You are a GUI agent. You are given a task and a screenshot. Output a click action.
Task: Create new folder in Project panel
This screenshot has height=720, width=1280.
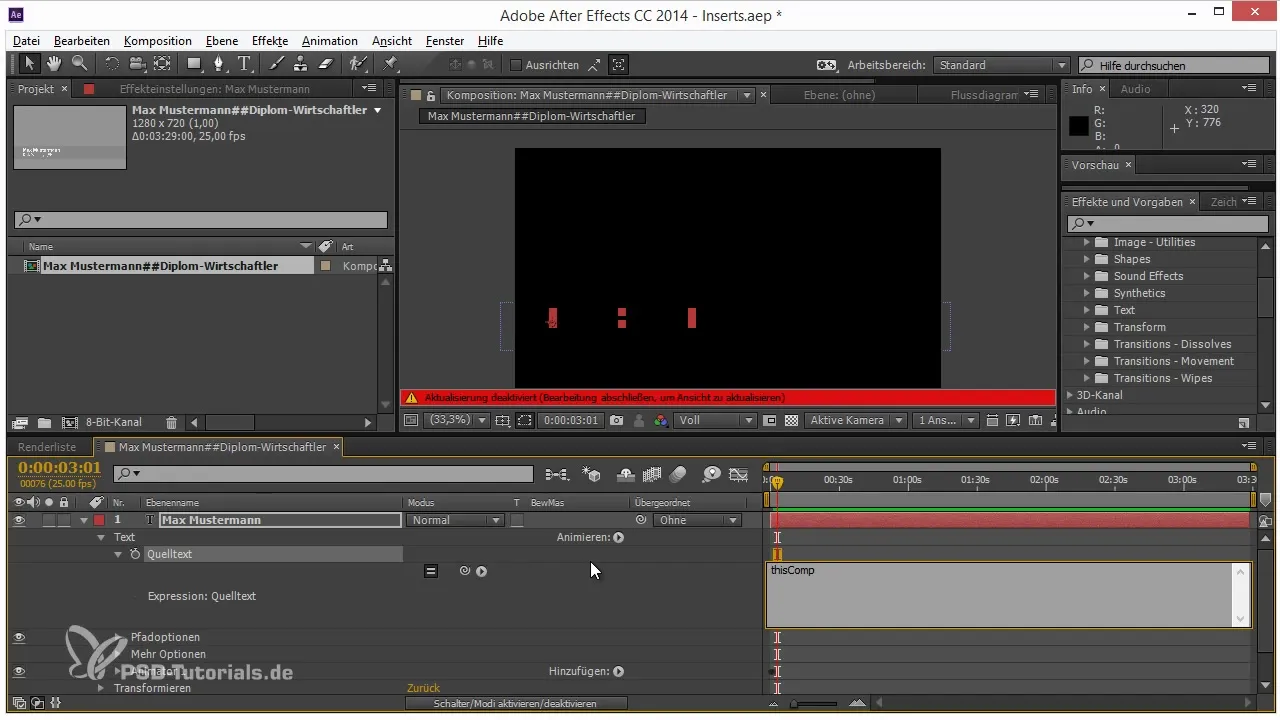44,423
